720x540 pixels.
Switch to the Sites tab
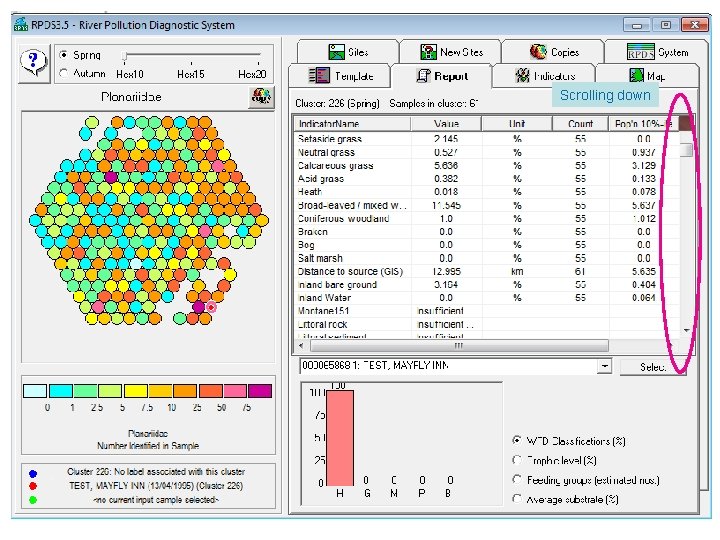click(348, 52)
